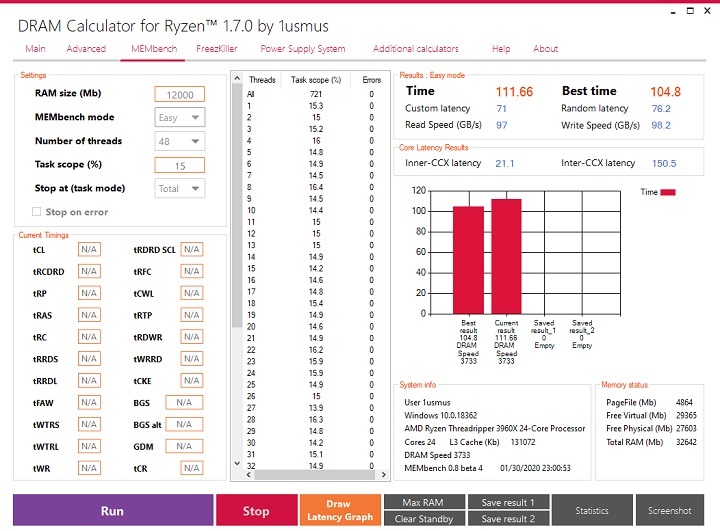Image resolution: width=720 pixels, height=531 pixels.
Task: Click the Save result 1 button
Action: point(508,502)
